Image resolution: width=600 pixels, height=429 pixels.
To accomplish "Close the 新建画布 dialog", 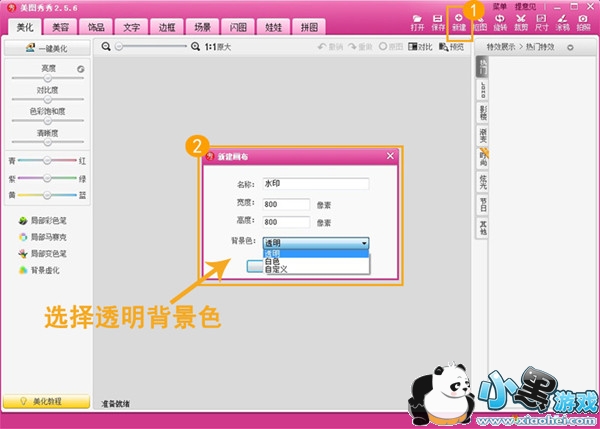I will pos(390,156).
